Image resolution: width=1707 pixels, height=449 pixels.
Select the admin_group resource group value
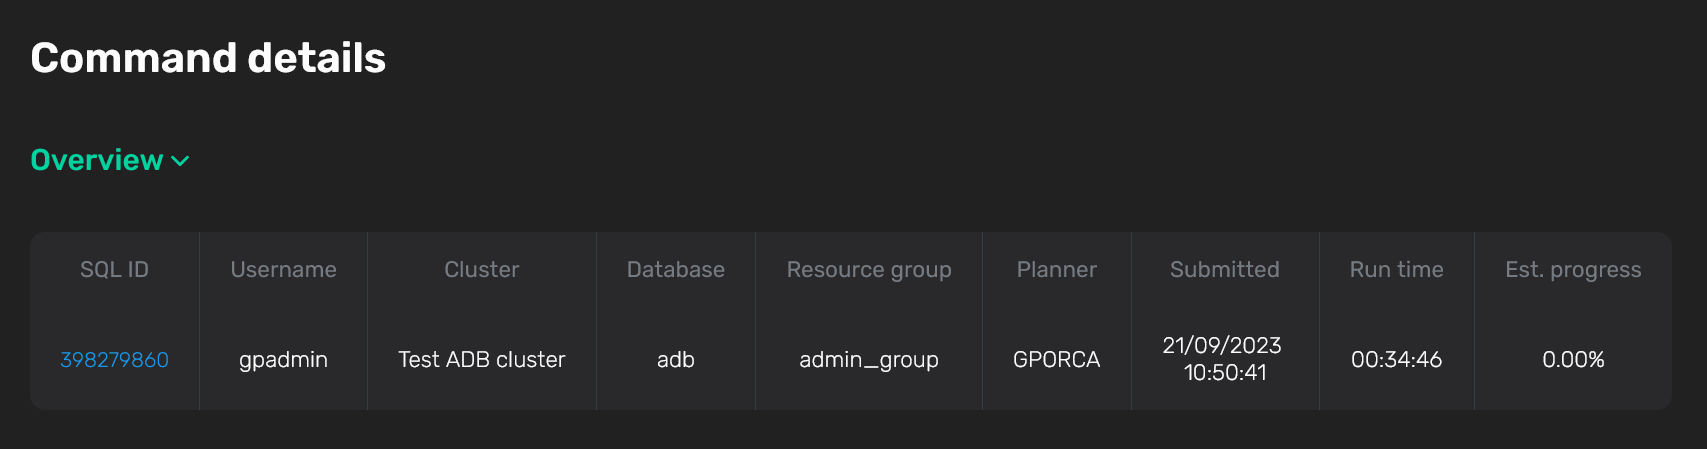(x=868, y=360)
